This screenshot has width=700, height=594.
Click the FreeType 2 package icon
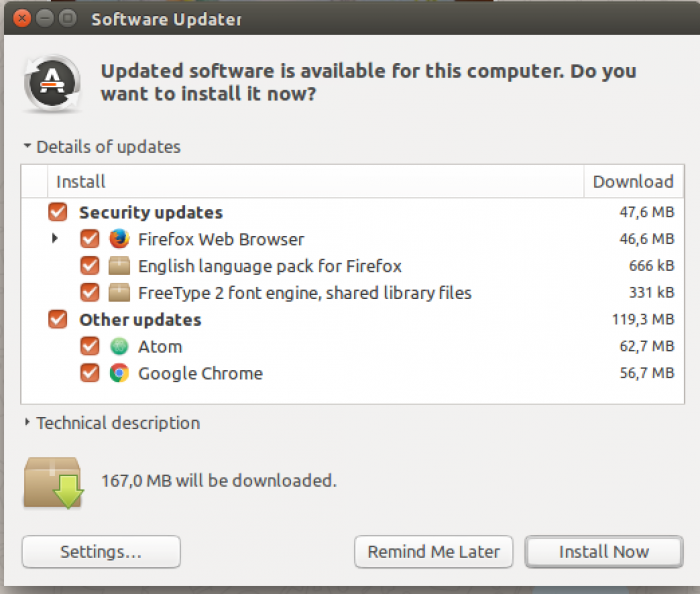pos(119,293)
